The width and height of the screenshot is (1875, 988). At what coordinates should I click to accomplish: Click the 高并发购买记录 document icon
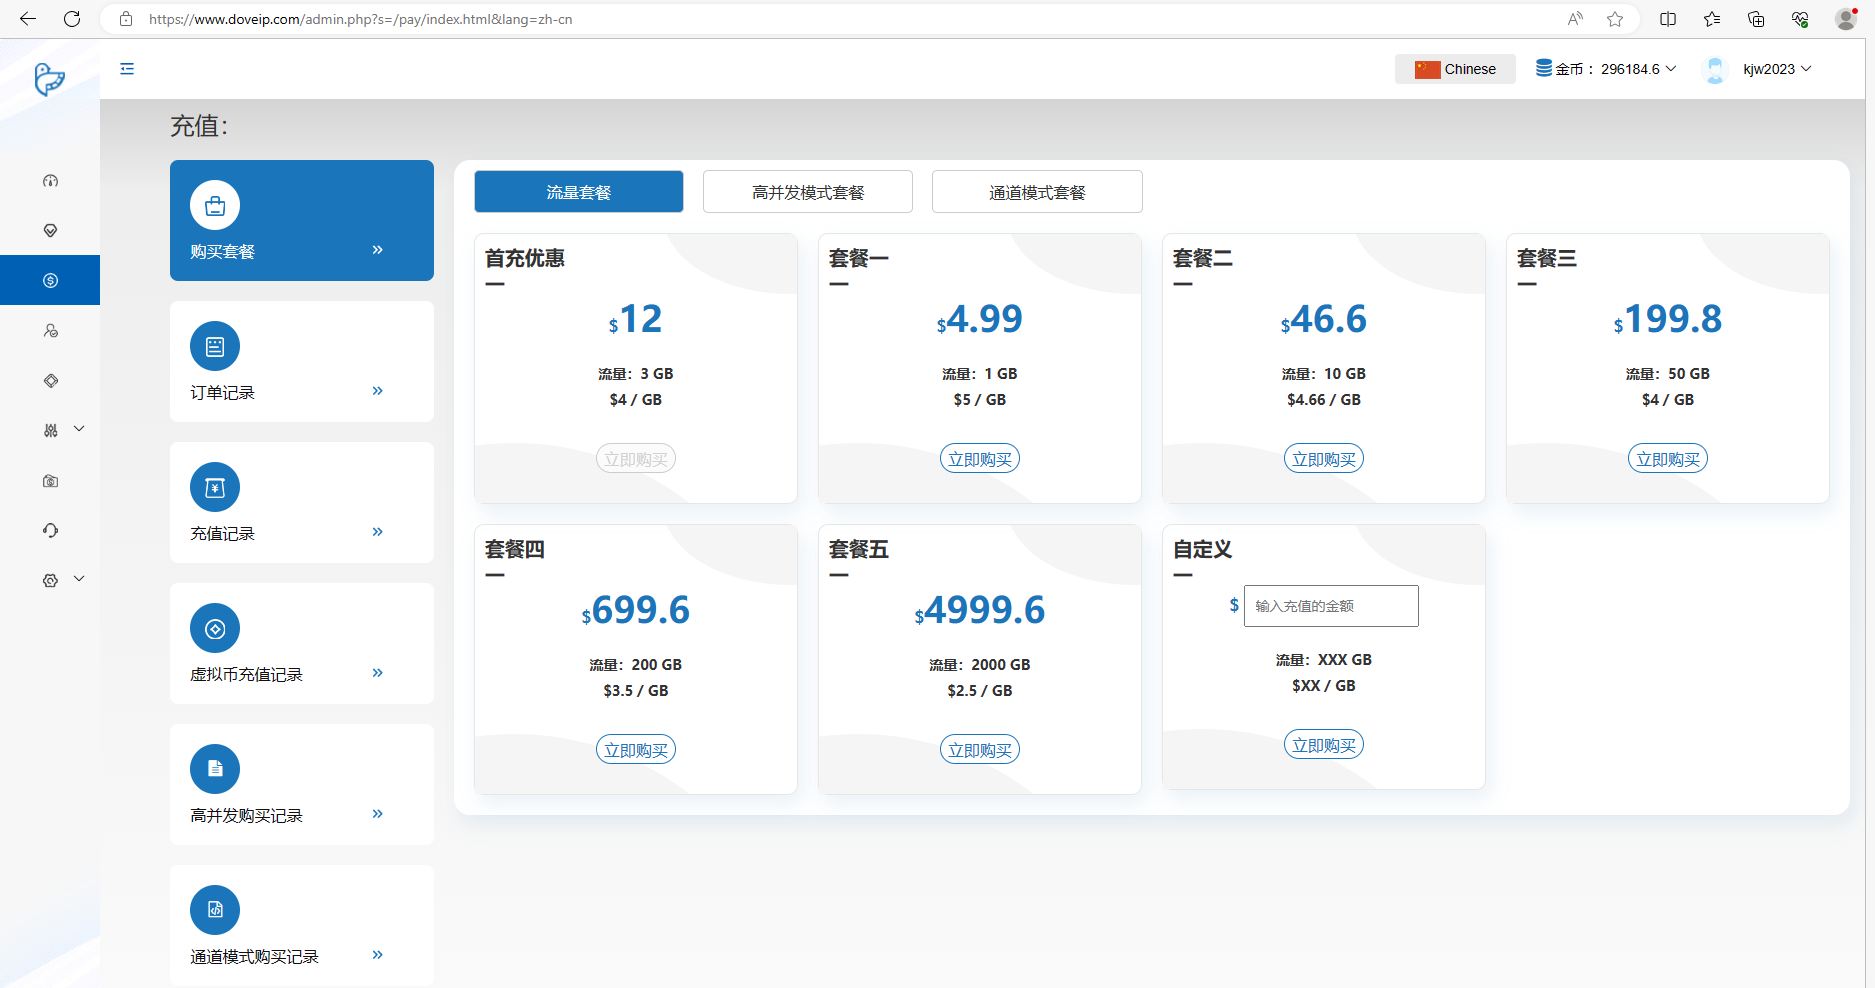215,769
